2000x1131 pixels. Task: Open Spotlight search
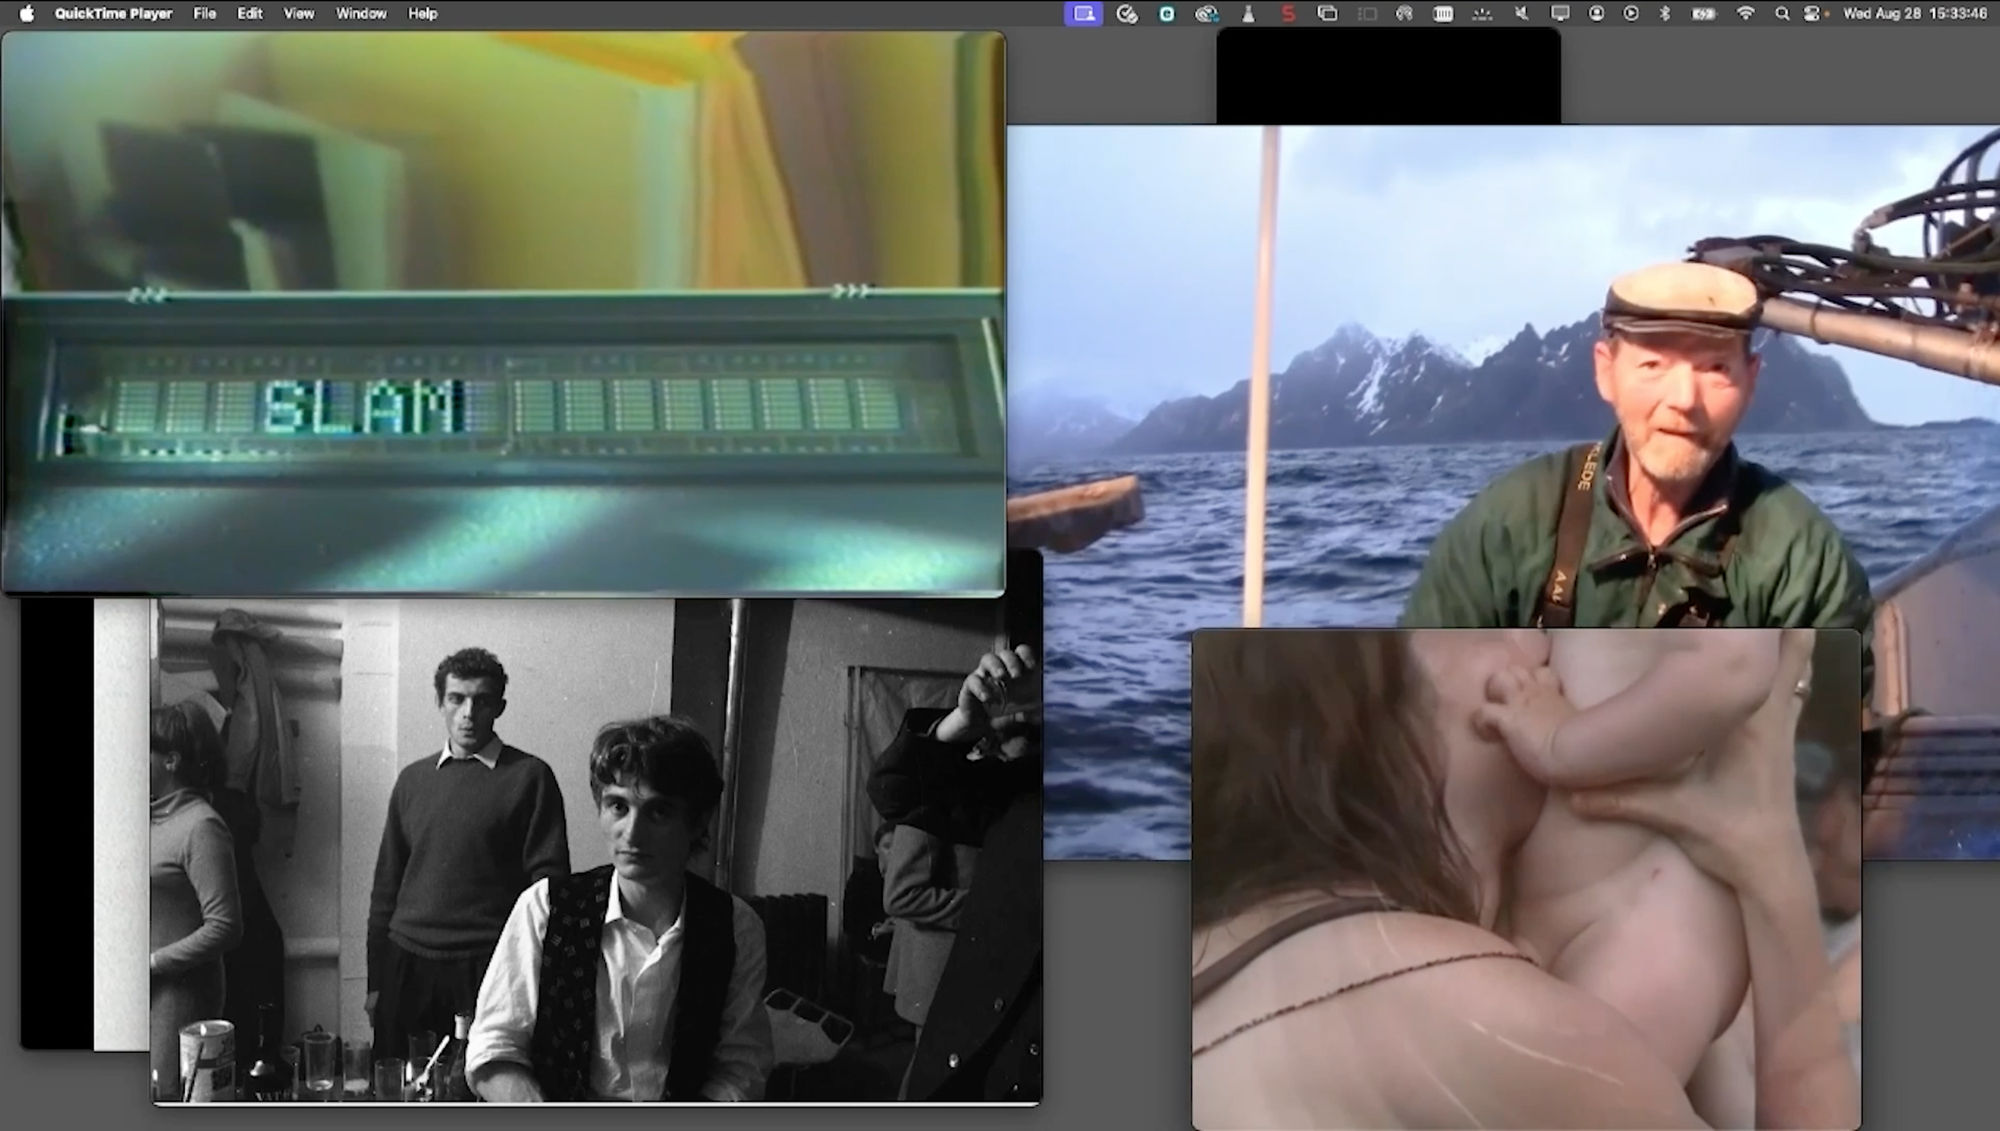click(1782, 13)
